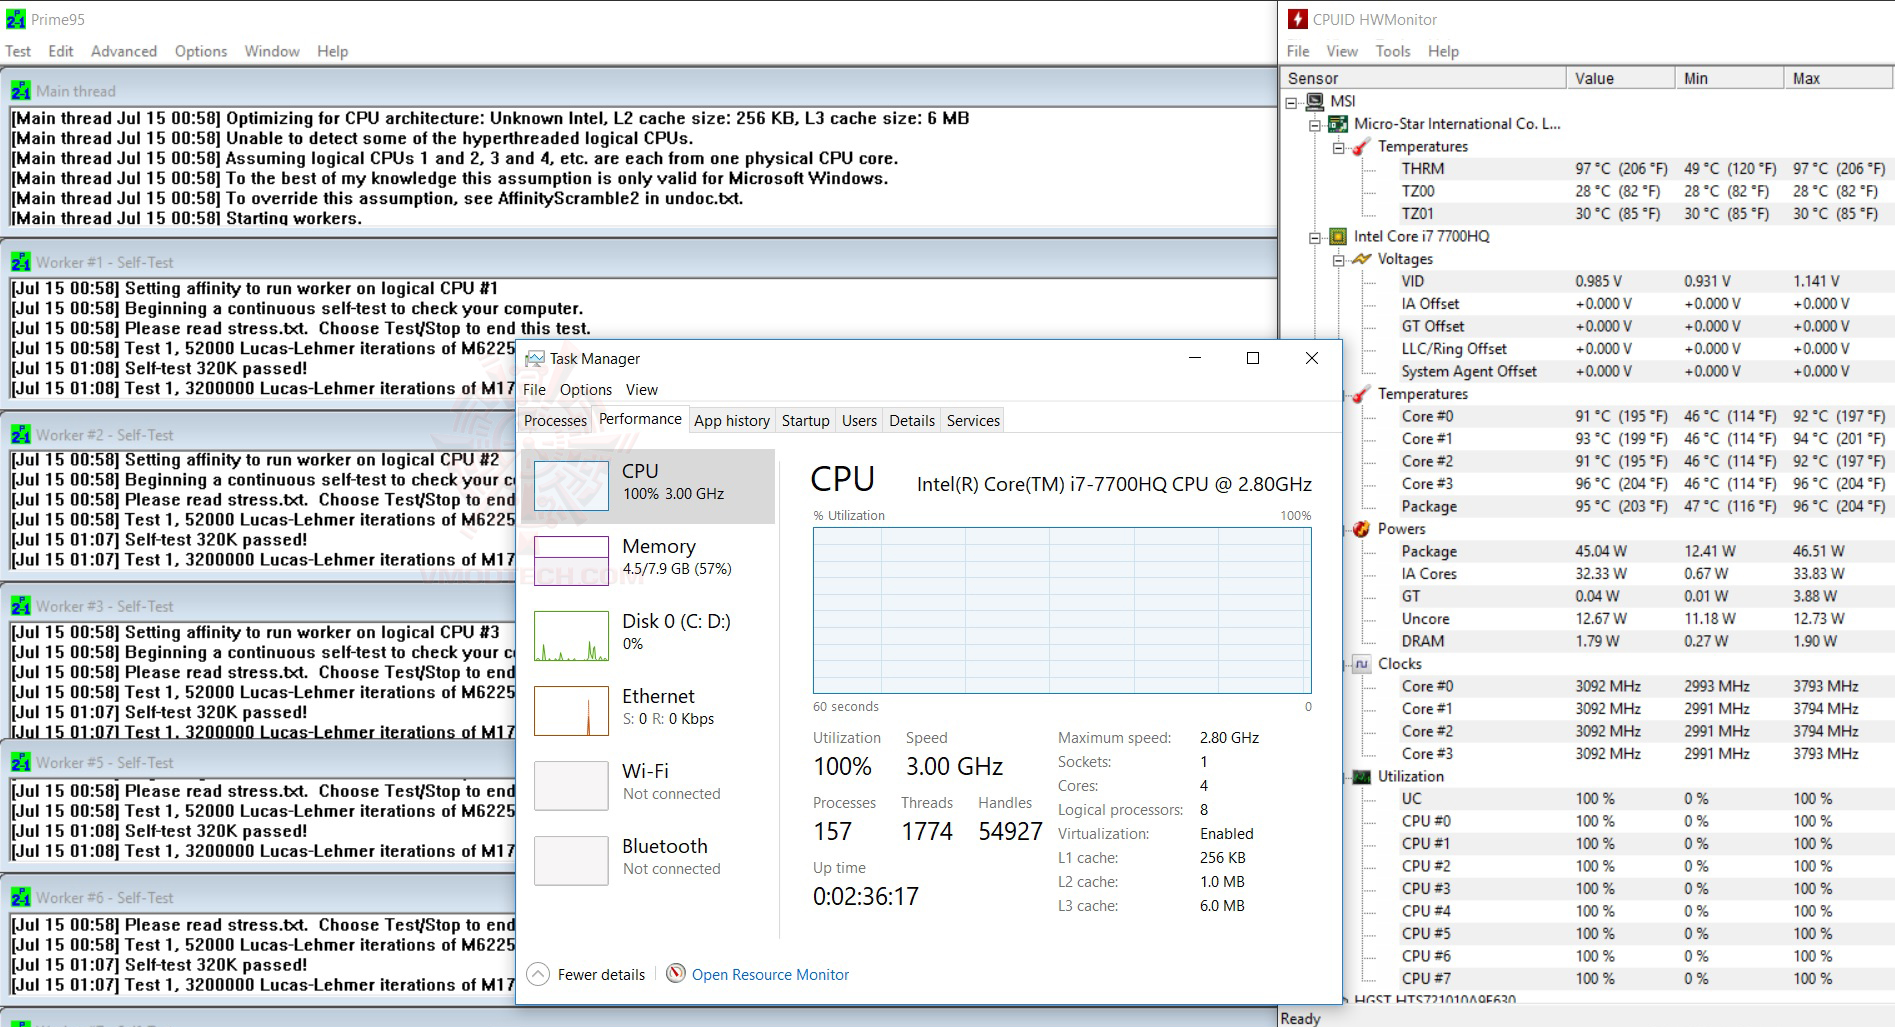Sort HWMonitor by the Value column header
This screenshot has width=1895, height=1027.
[1620, 78]
